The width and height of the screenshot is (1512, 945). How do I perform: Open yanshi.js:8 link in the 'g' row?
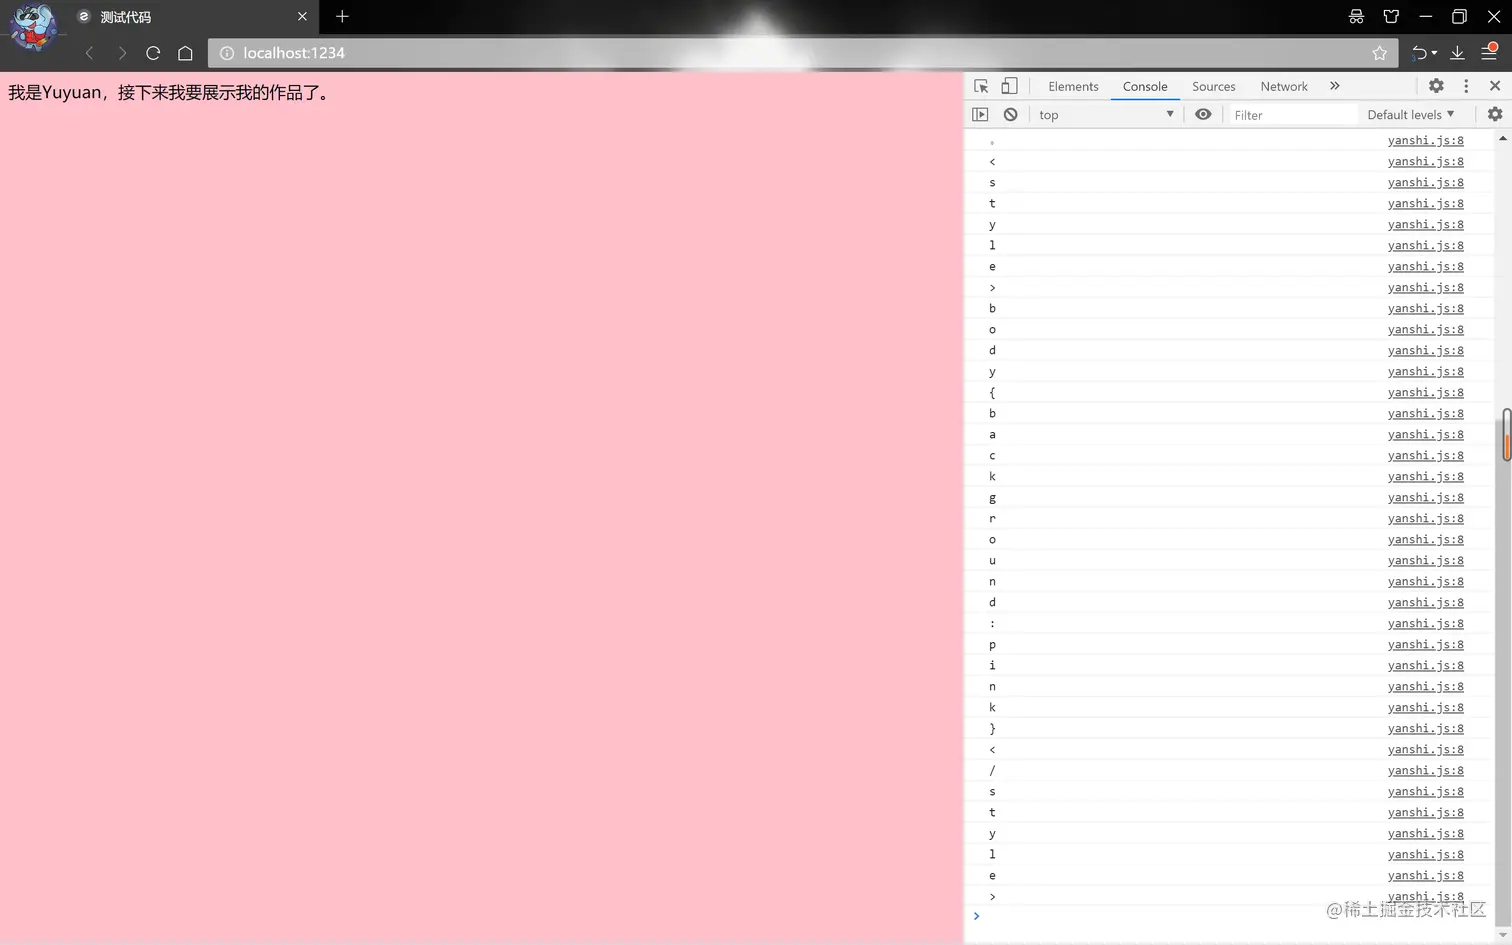tap(1425, 497)
